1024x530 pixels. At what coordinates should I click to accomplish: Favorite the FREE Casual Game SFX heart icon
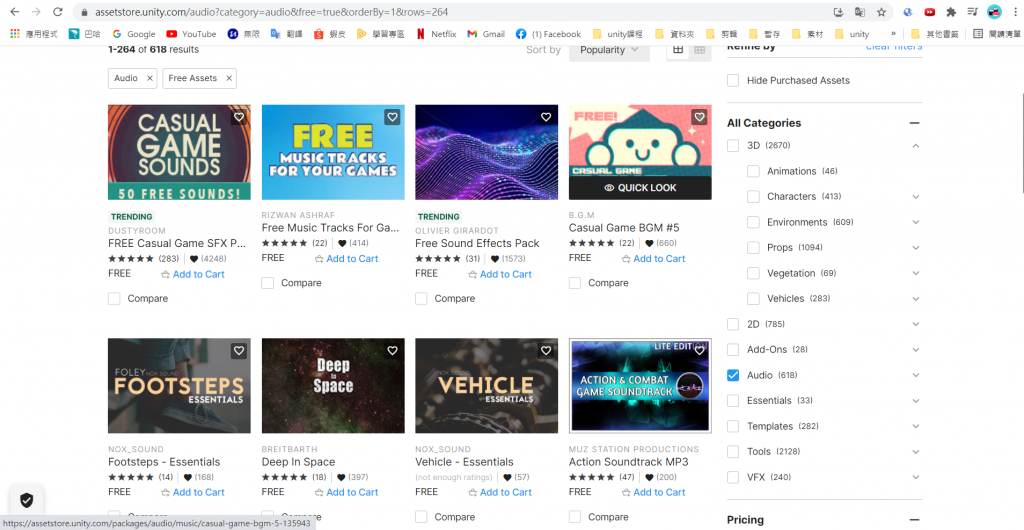239,117
